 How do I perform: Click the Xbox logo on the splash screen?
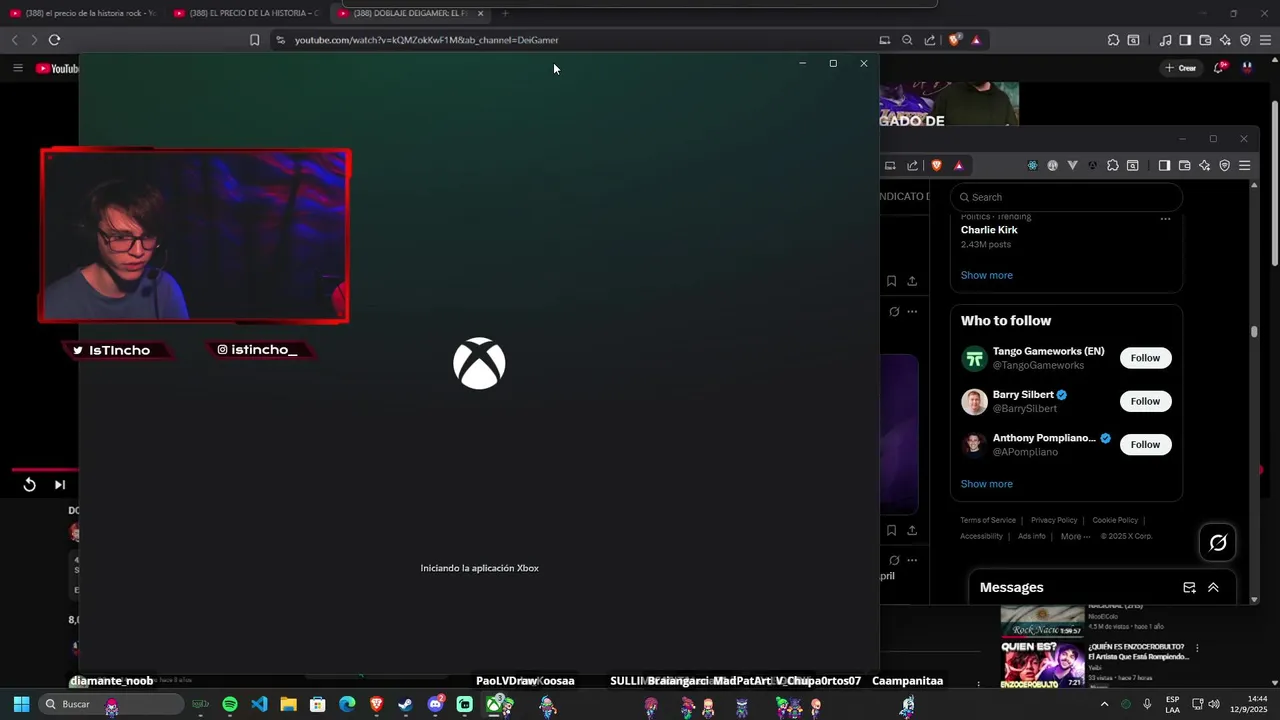[x=479, y=363]
